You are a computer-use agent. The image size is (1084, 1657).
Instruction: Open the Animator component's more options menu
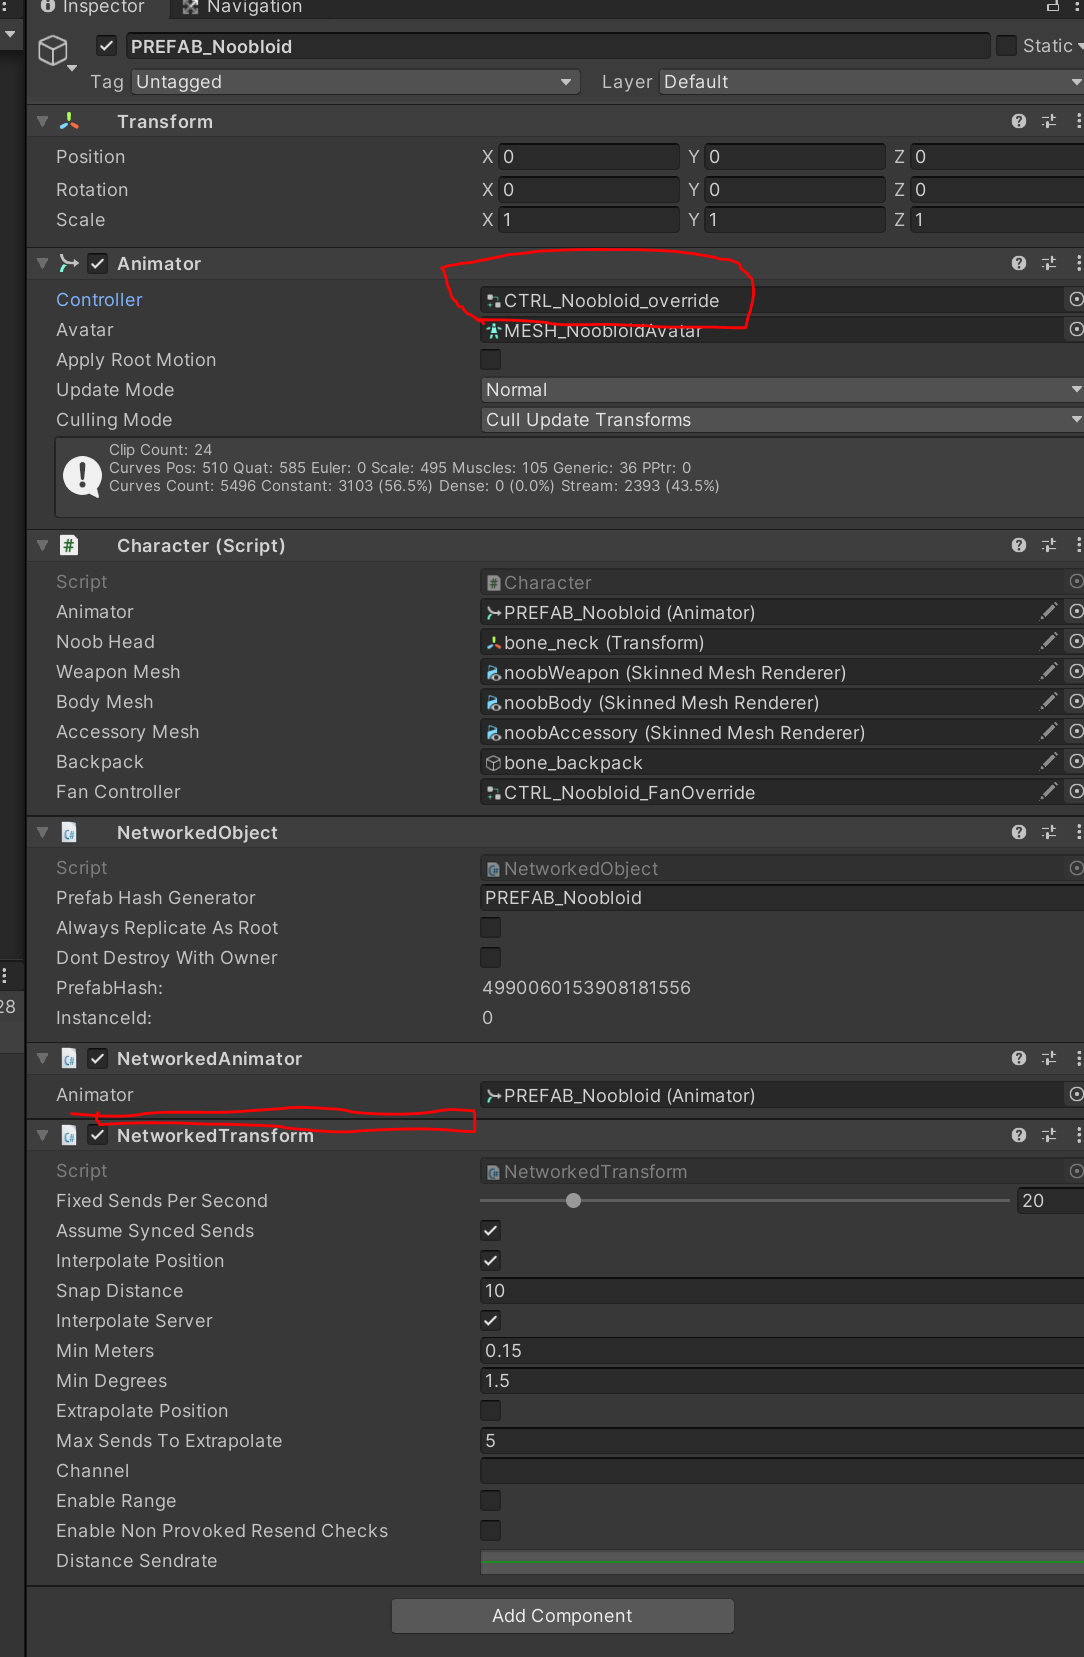(1078, 263)
